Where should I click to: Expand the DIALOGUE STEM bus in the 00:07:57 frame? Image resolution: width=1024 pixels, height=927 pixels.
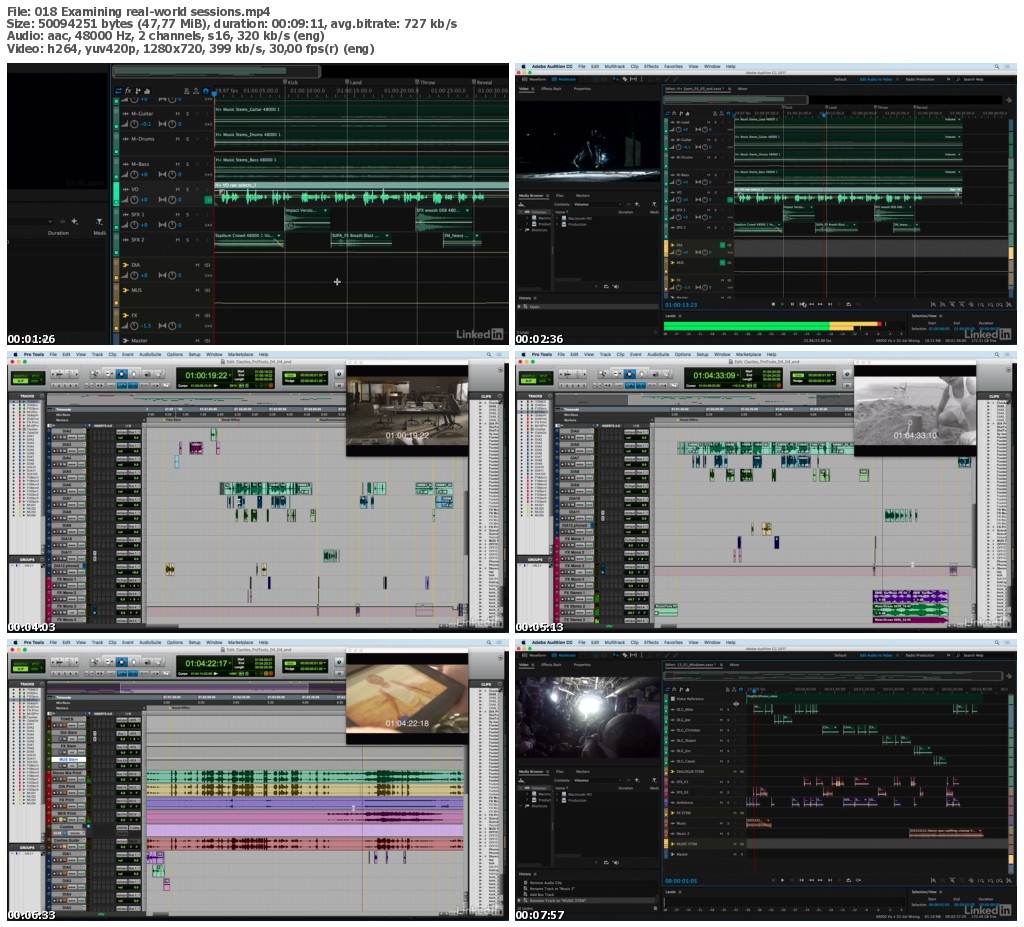(x=673, y=772)
